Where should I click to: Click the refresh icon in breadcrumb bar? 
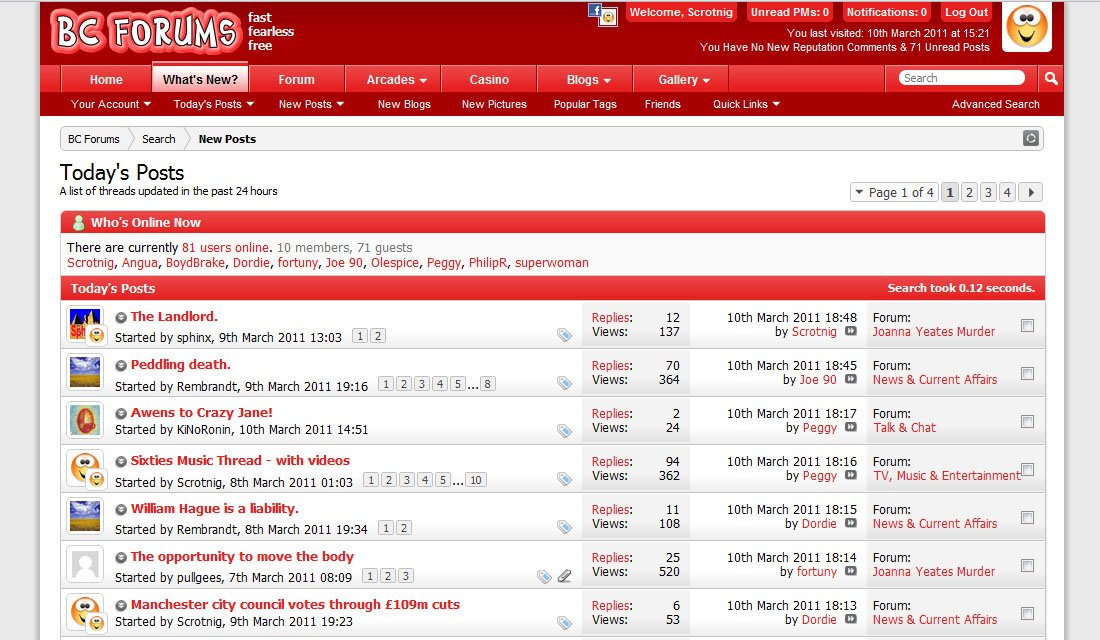[1031, 139]
